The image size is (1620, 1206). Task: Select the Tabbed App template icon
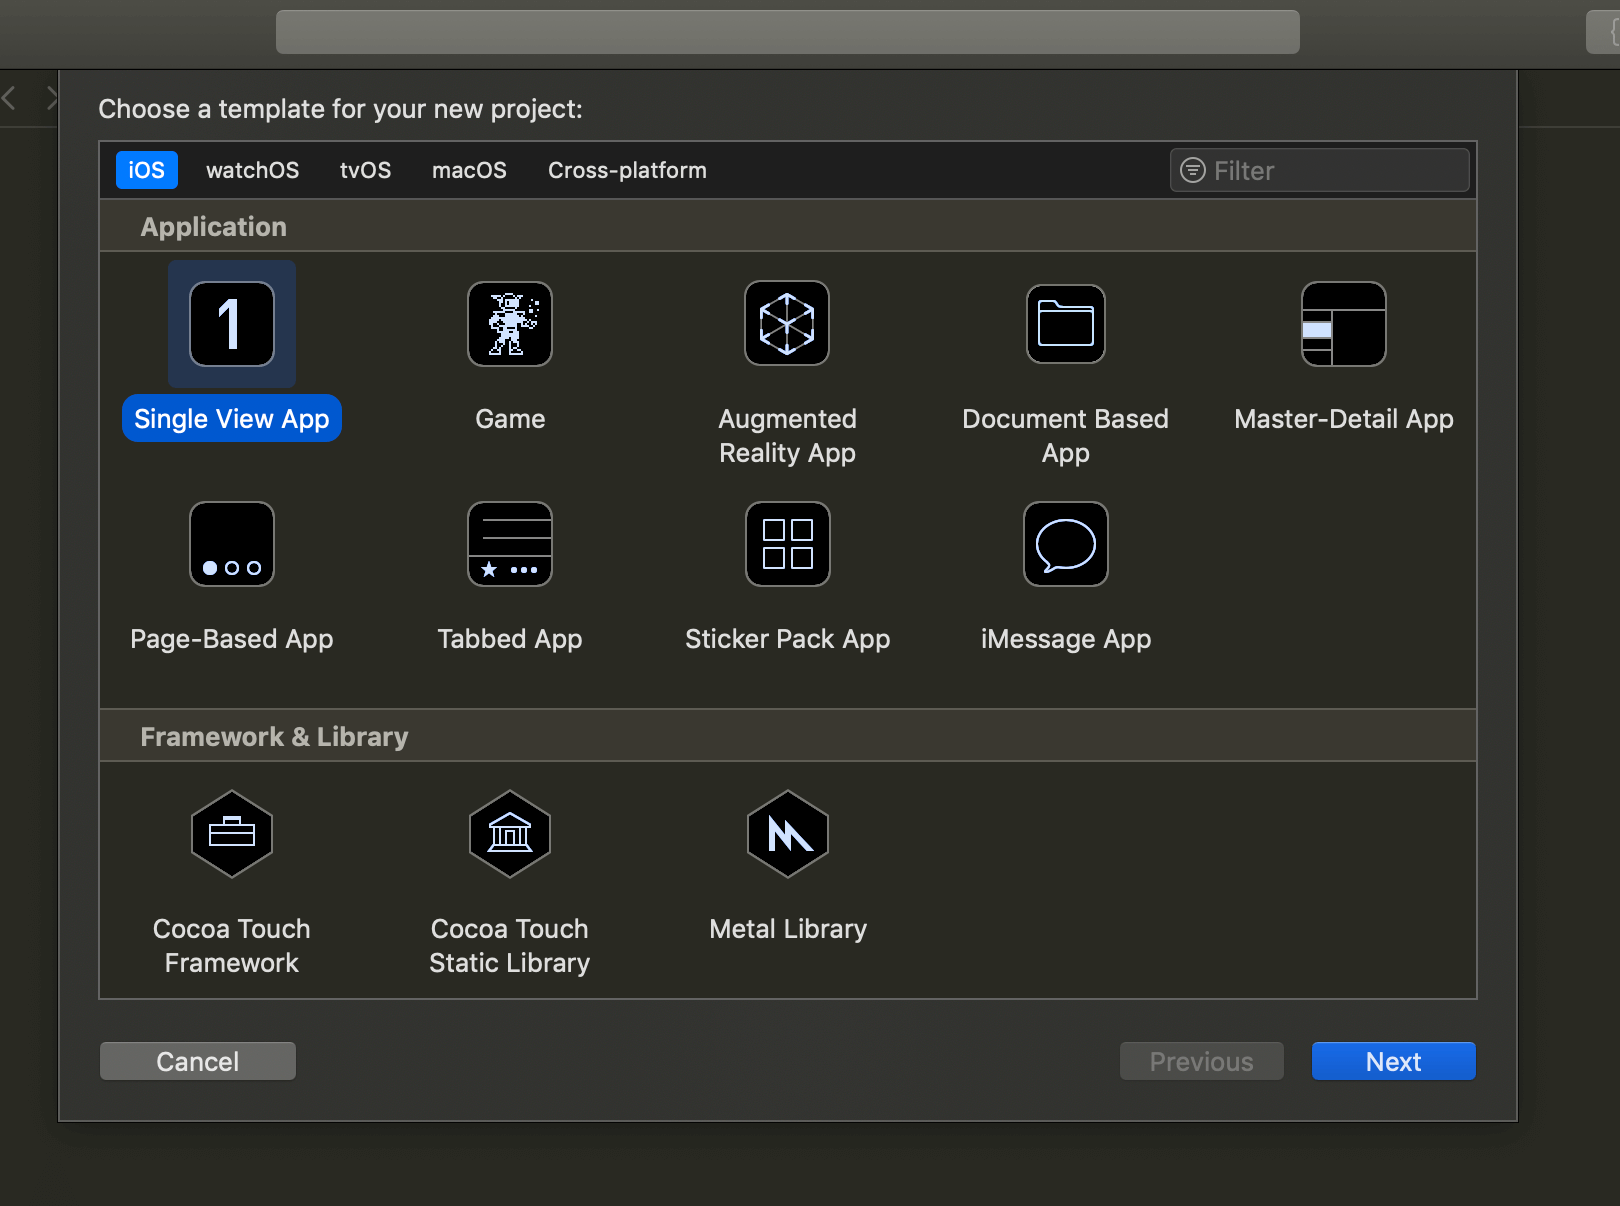[x=510, y=544]
